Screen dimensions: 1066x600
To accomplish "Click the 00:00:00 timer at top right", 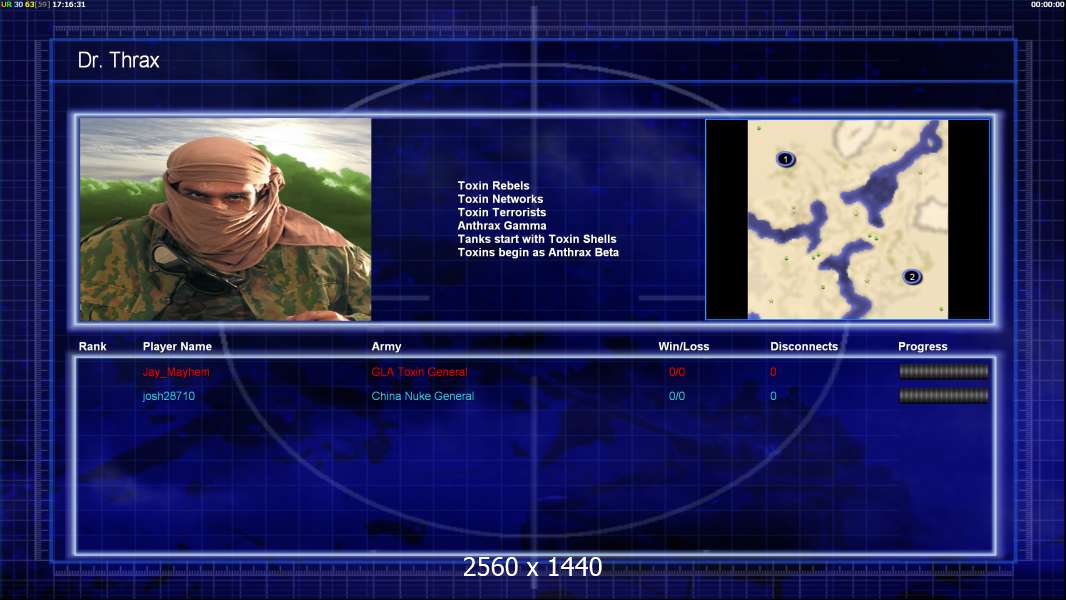I will click(x=1048, y=4).
